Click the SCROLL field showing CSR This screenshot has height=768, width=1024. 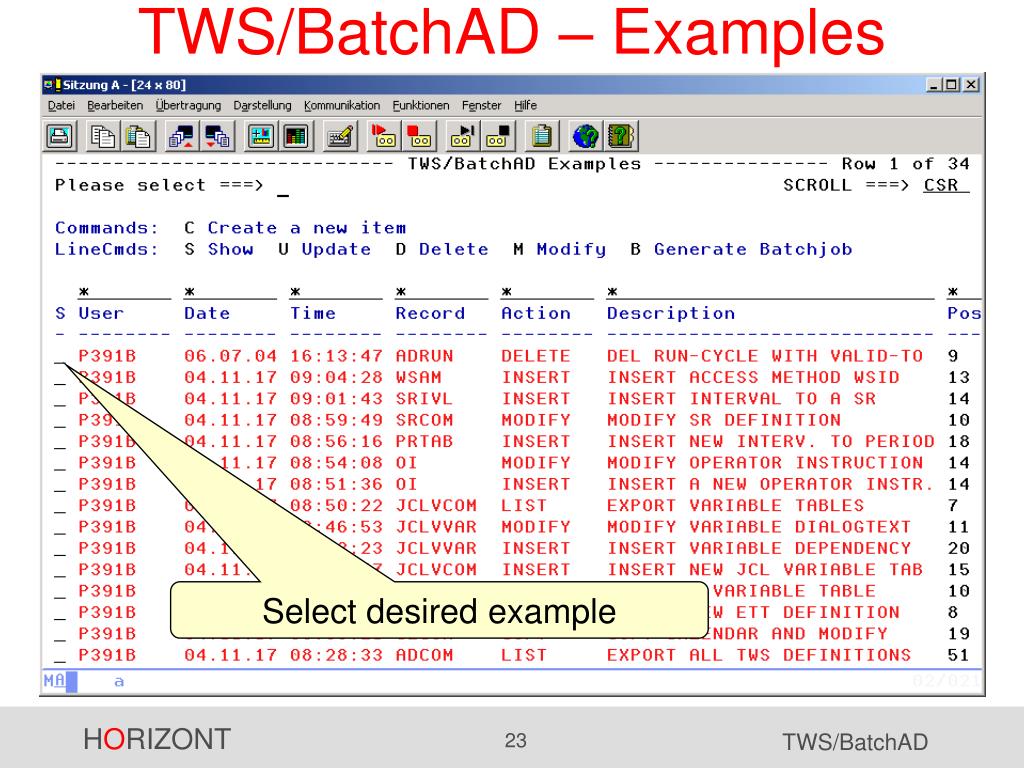click(x=946, y=185)
